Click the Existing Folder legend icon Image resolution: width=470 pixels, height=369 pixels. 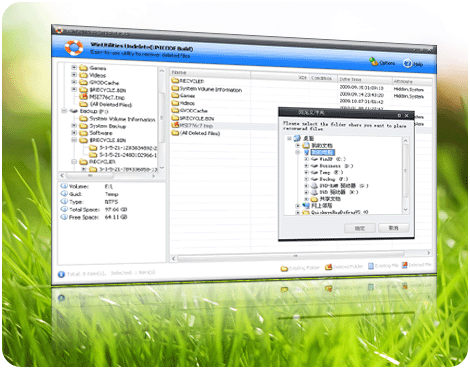coord(284,268)
